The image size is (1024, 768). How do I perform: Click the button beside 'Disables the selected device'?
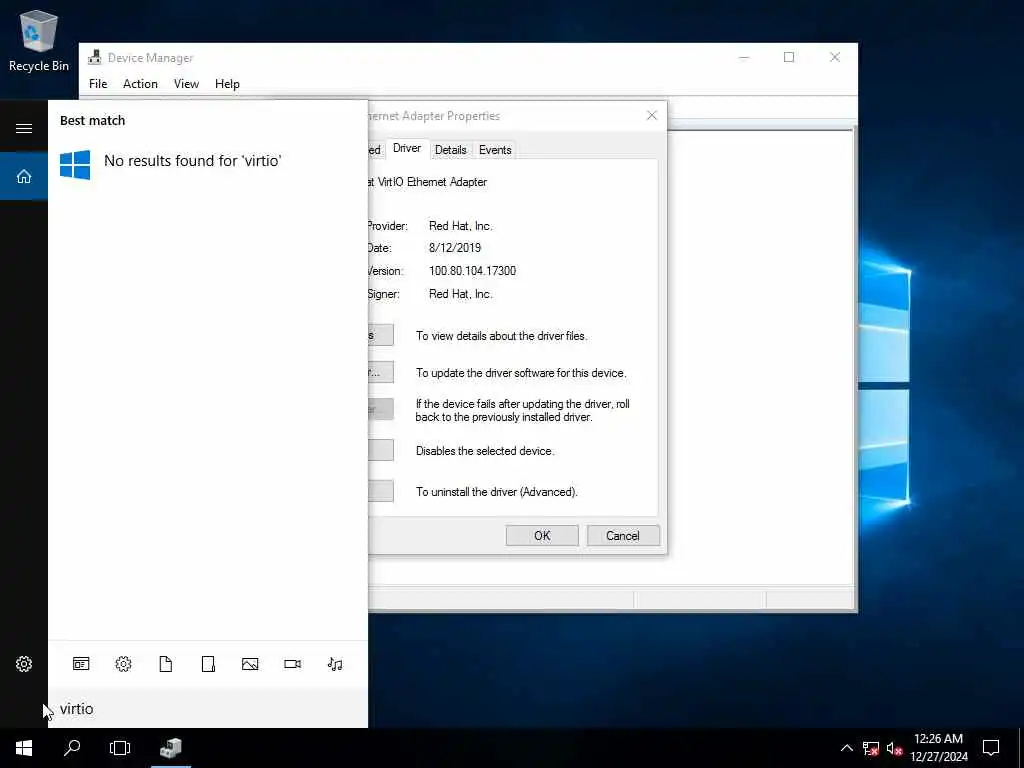[381, 450]
